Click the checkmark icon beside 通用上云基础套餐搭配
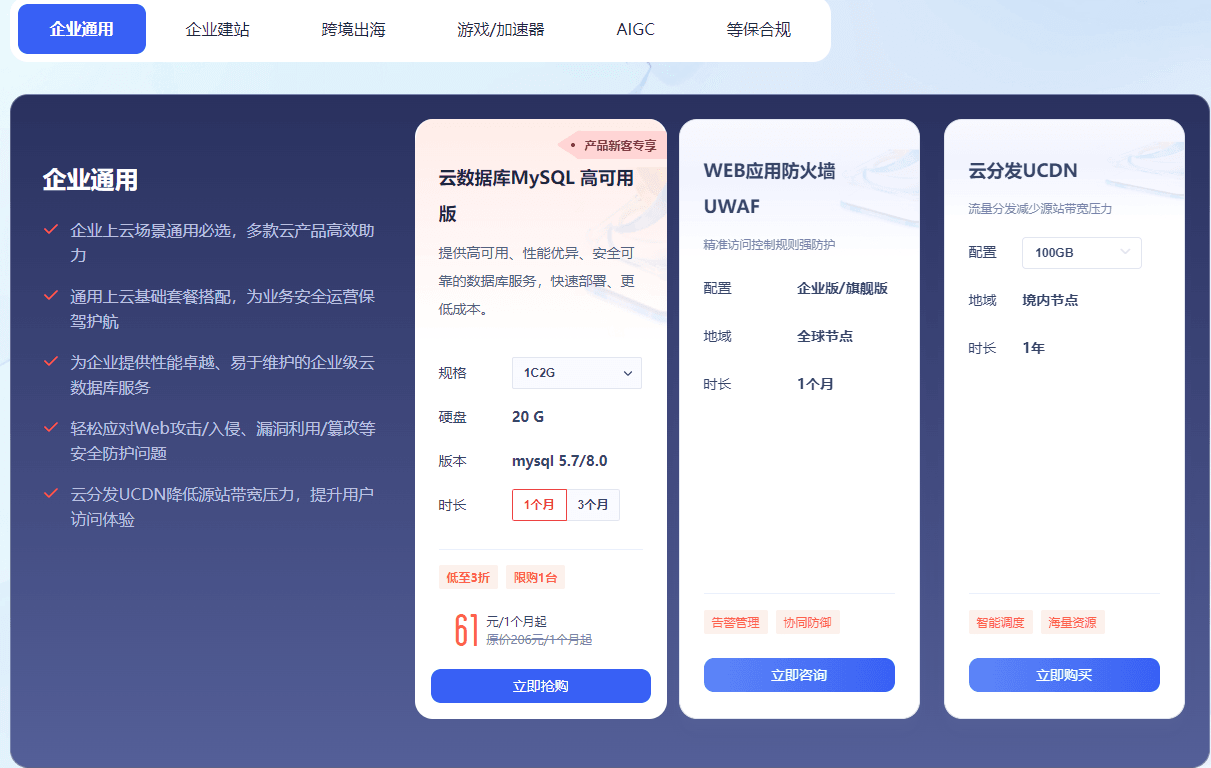This screenshot has width=1211, height=768. coord(50,296)
